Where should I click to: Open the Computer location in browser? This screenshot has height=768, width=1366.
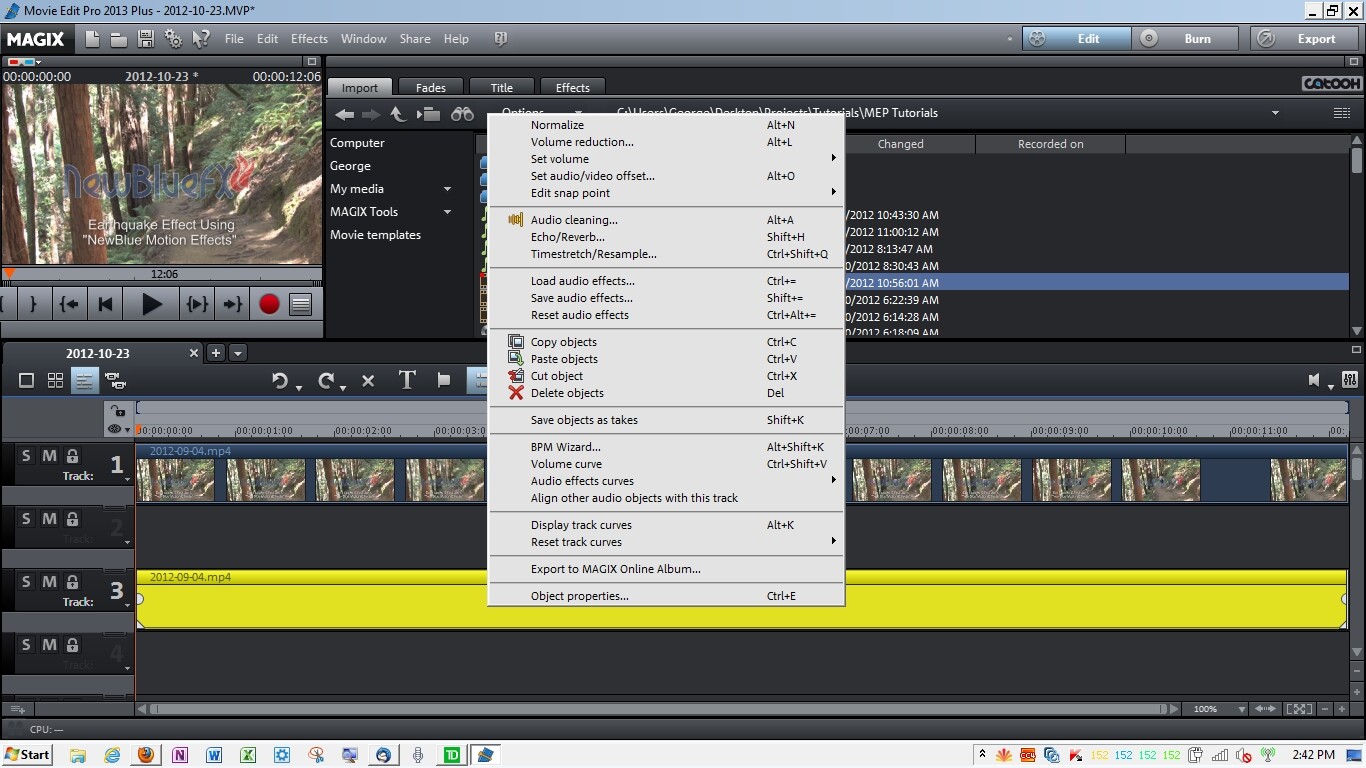tap(357, 143)
